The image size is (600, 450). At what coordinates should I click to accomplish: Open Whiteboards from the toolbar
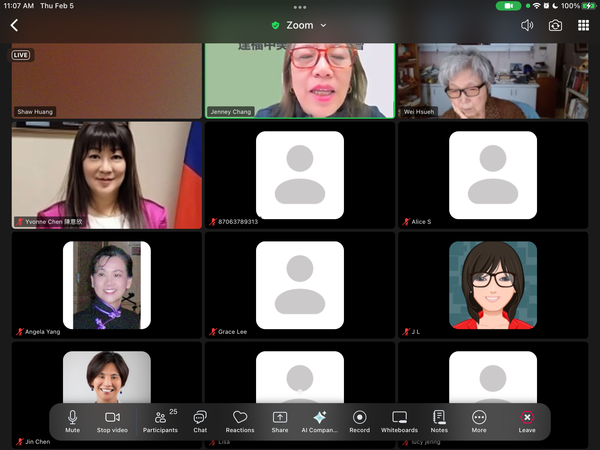pyautogui.click(x=399, y=419)
